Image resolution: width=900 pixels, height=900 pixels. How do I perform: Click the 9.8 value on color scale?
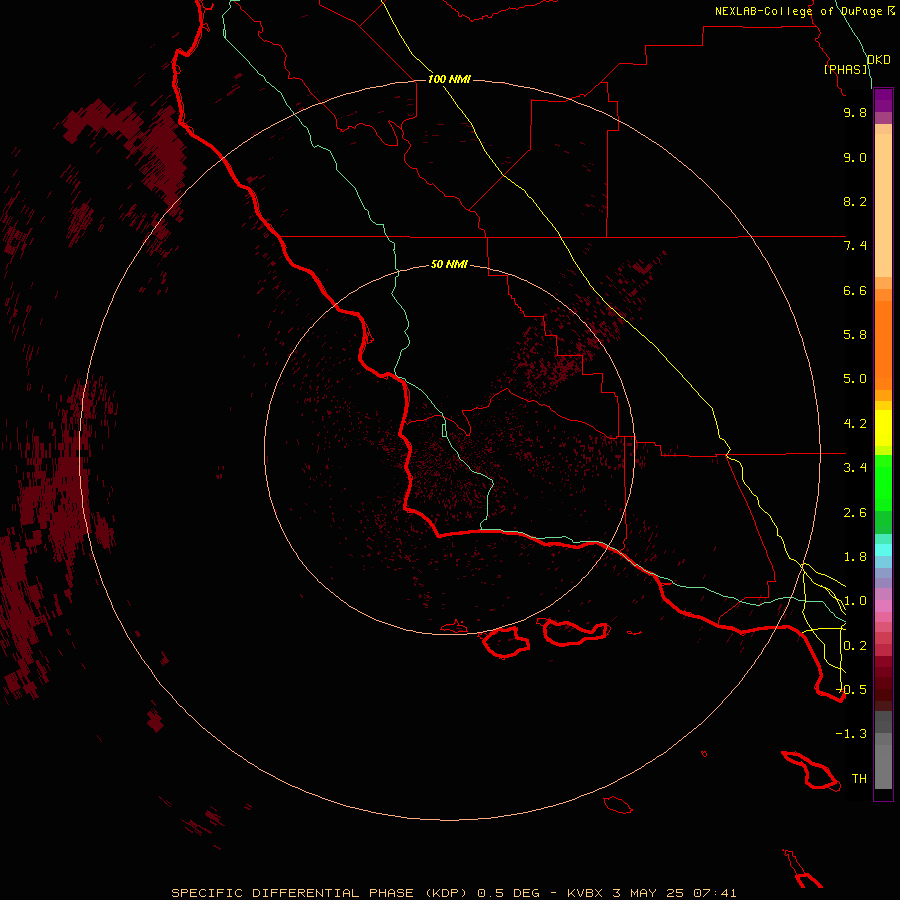(x=855, y=112)
